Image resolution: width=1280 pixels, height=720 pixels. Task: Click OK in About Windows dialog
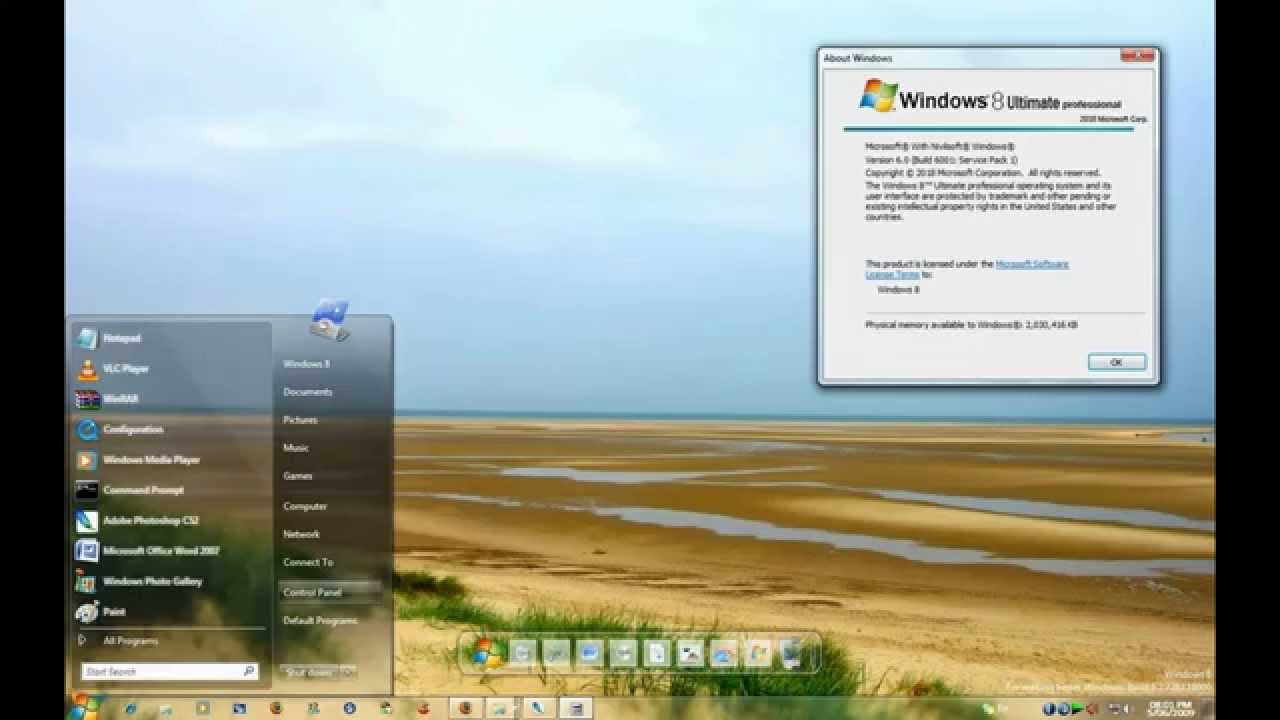tap(1117, 362)
